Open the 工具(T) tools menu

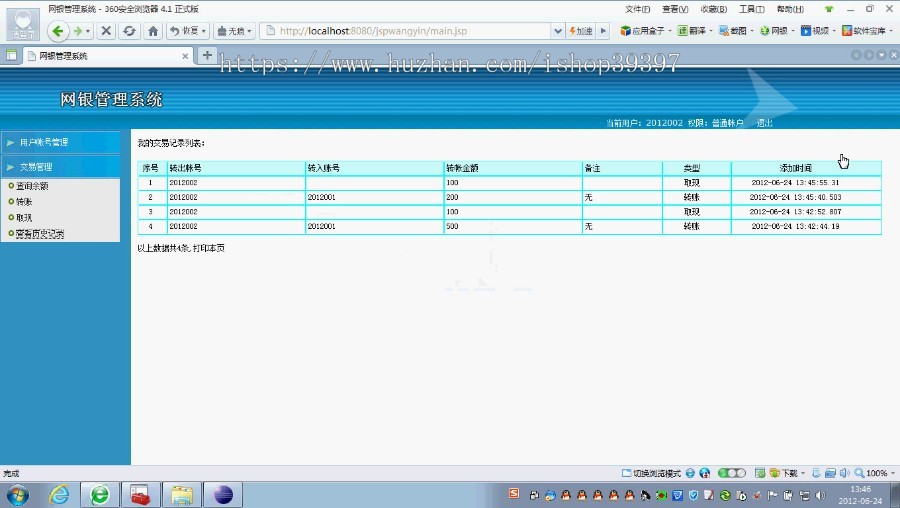pyautogui.click(x=751, y=9)
